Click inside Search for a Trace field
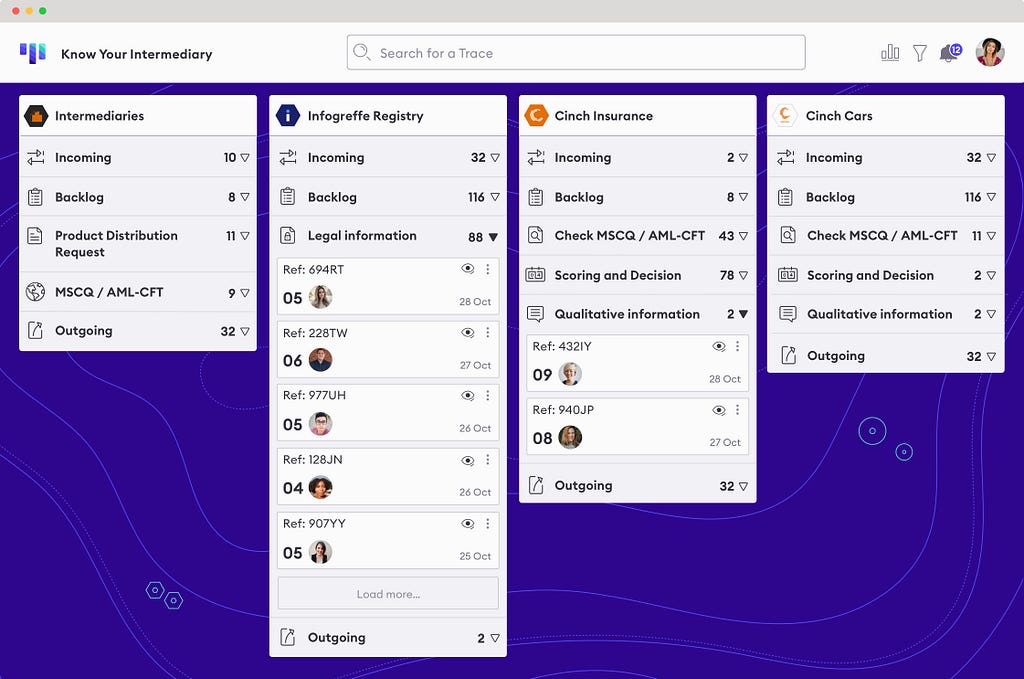 click(576, 52)
